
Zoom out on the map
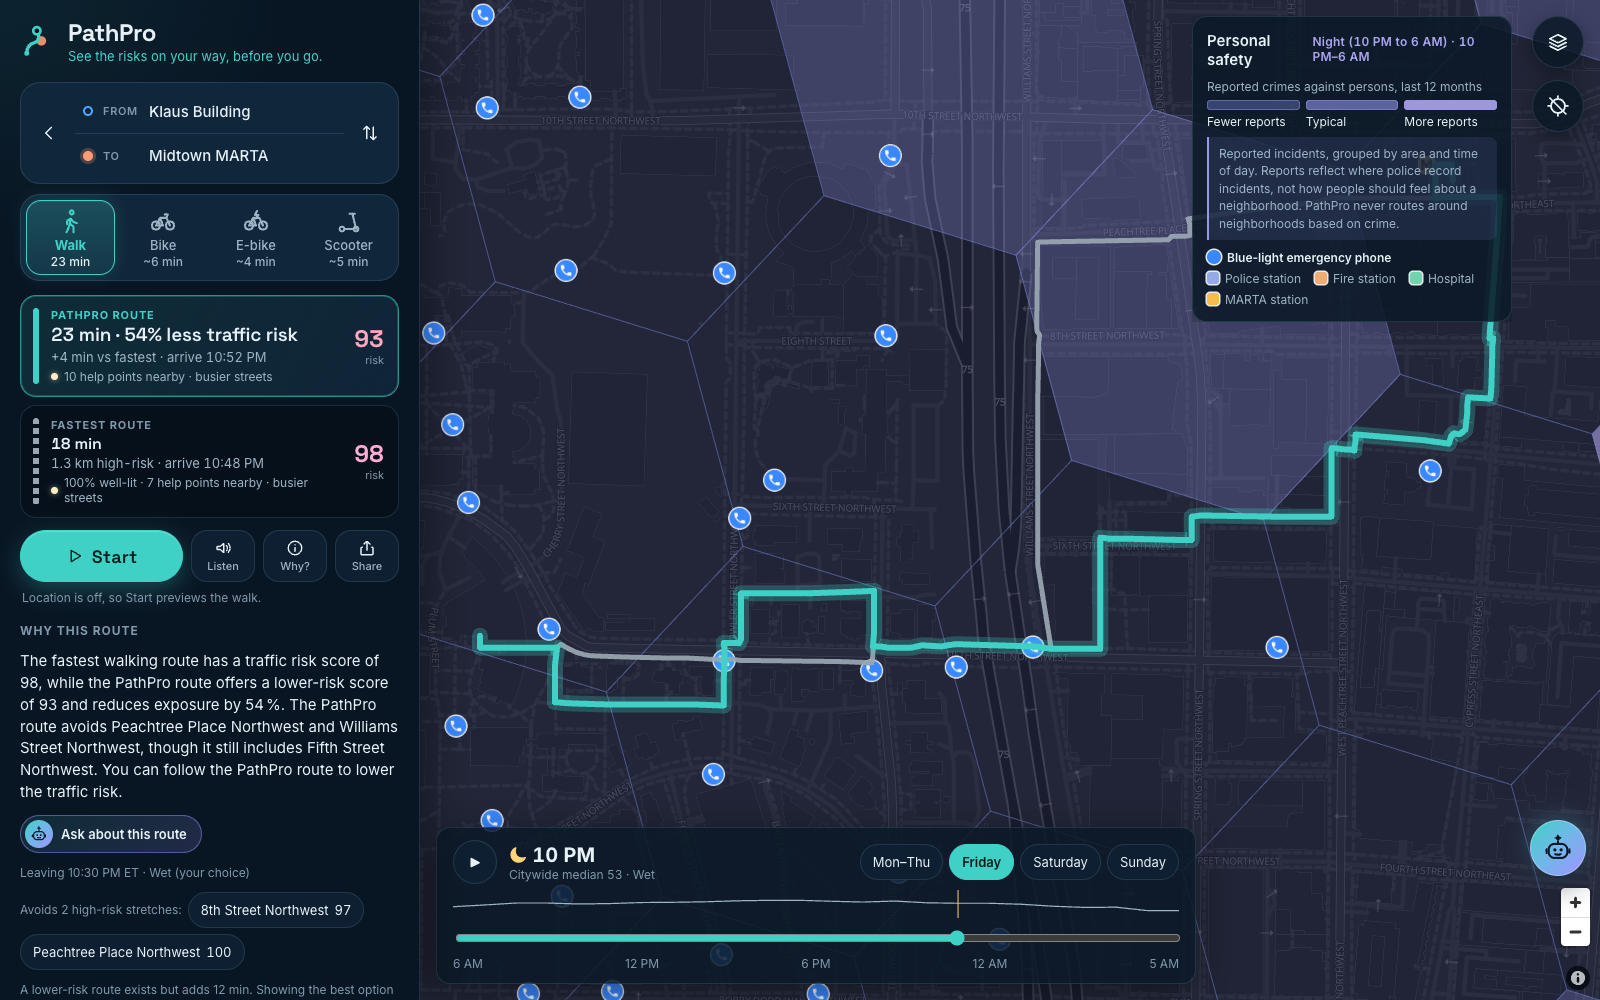[x=1575, y=932]
